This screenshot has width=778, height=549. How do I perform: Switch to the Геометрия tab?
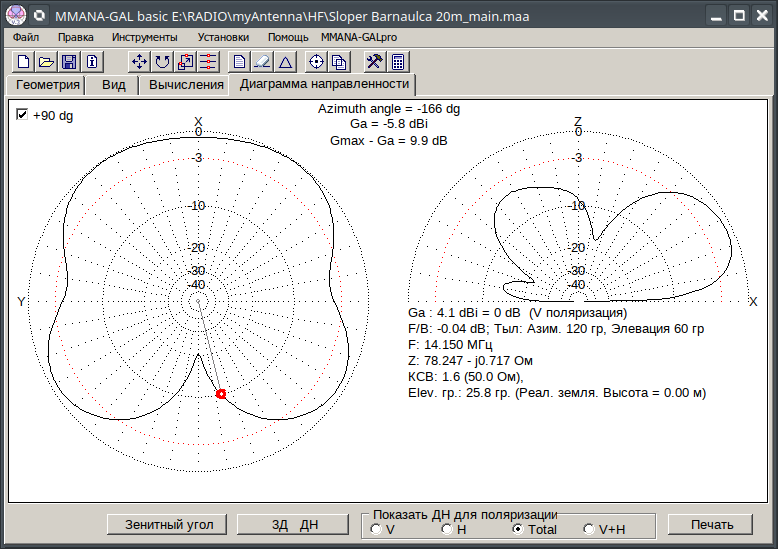click(x=47, y=85)
